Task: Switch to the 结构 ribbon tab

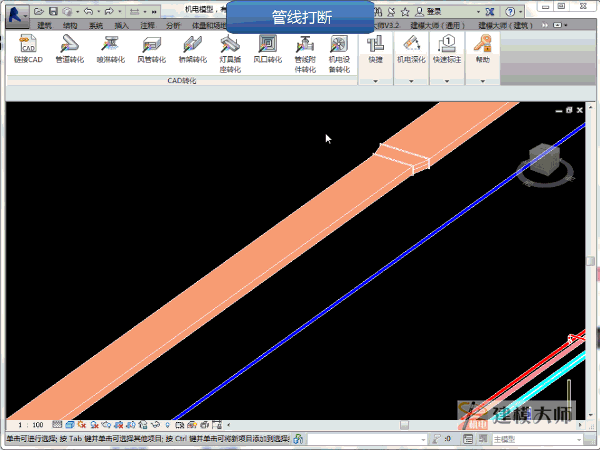Action: coord(70,26)
